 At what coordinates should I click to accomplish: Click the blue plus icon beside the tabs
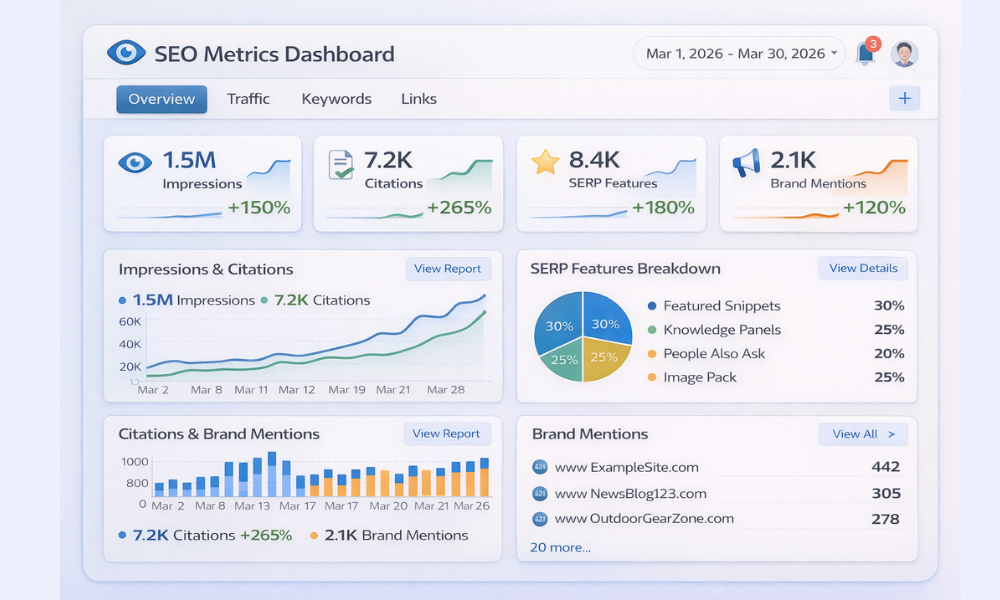[904, 98]
